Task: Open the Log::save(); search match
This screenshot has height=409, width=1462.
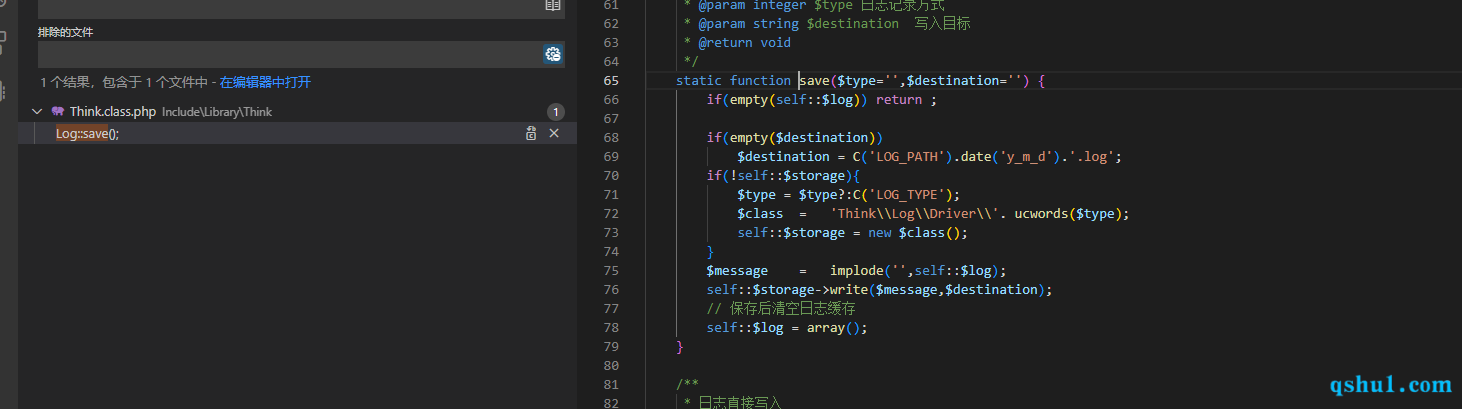Action: tap(88, 134)
